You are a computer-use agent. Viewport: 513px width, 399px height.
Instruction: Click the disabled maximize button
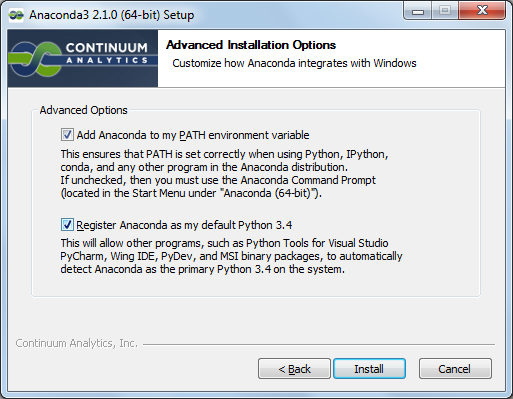click(445, 11)
